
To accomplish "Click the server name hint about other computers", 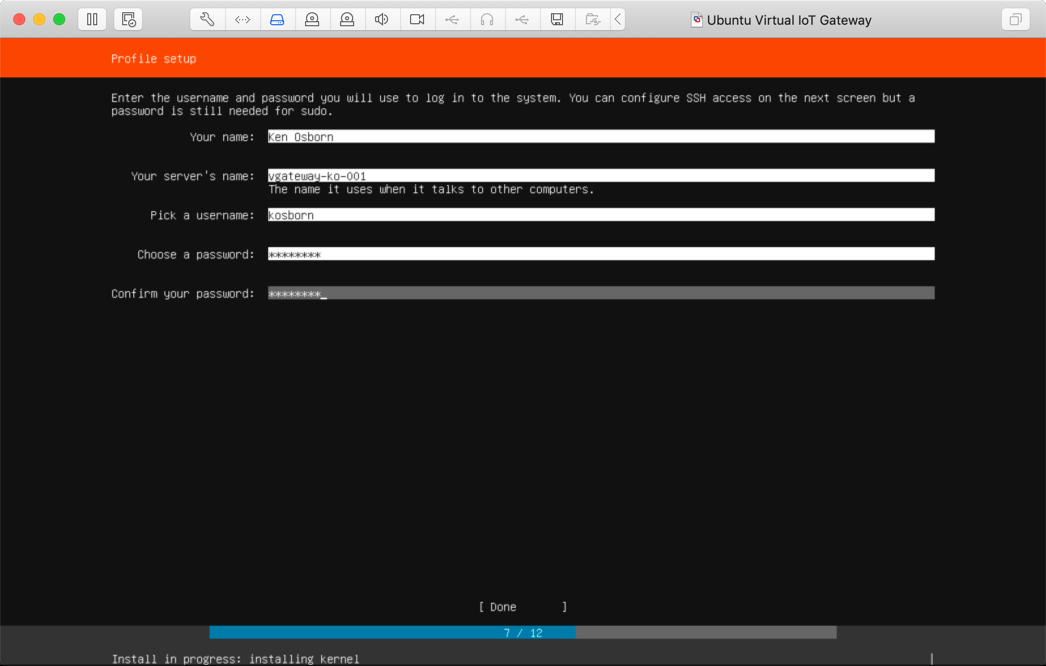I will point(431,190).
